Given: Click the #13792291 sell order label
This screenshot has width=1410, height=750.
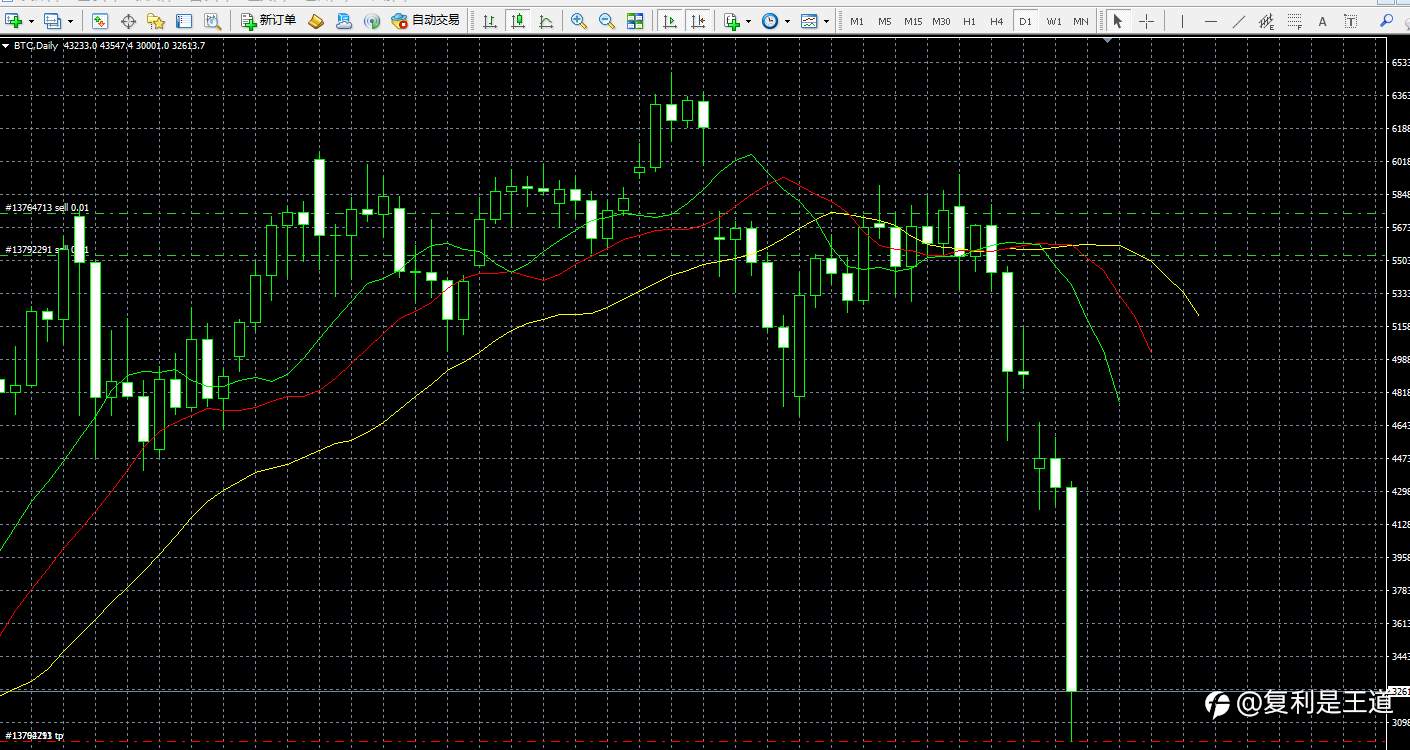Looking at the screenshot, I should tap(47, 250).
